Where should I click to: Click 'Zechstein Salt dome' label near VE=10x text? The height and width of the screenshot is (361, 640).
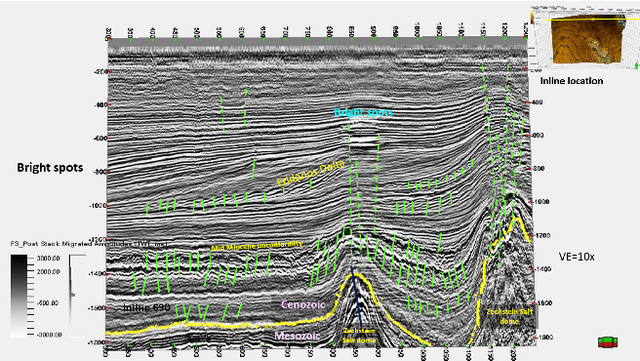pyautogui.click(x=509, y=316)
